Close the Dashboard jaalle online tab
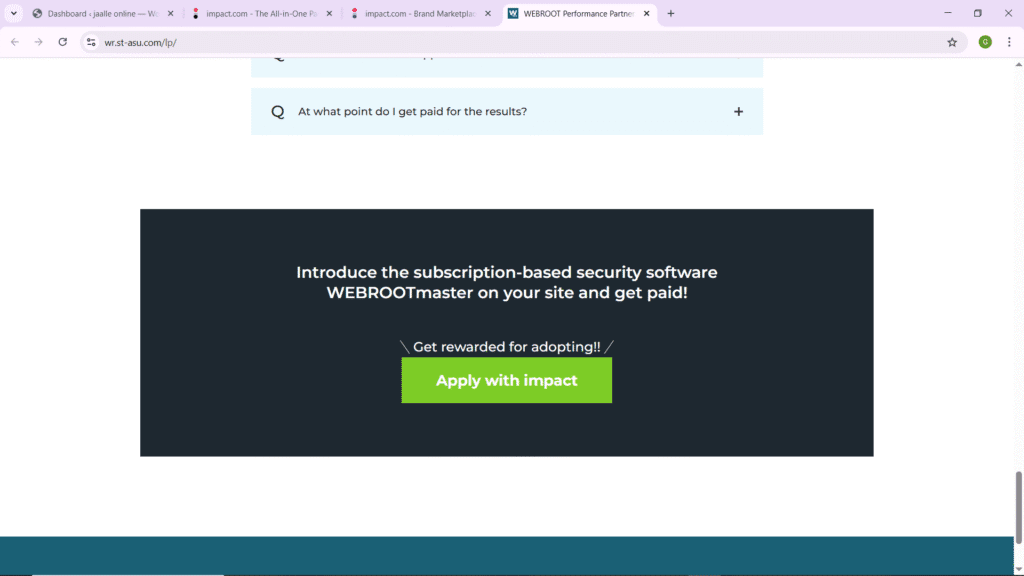The height and width of the screenshot is (576, 1024). pyautogui.click(x=170, y=13)
